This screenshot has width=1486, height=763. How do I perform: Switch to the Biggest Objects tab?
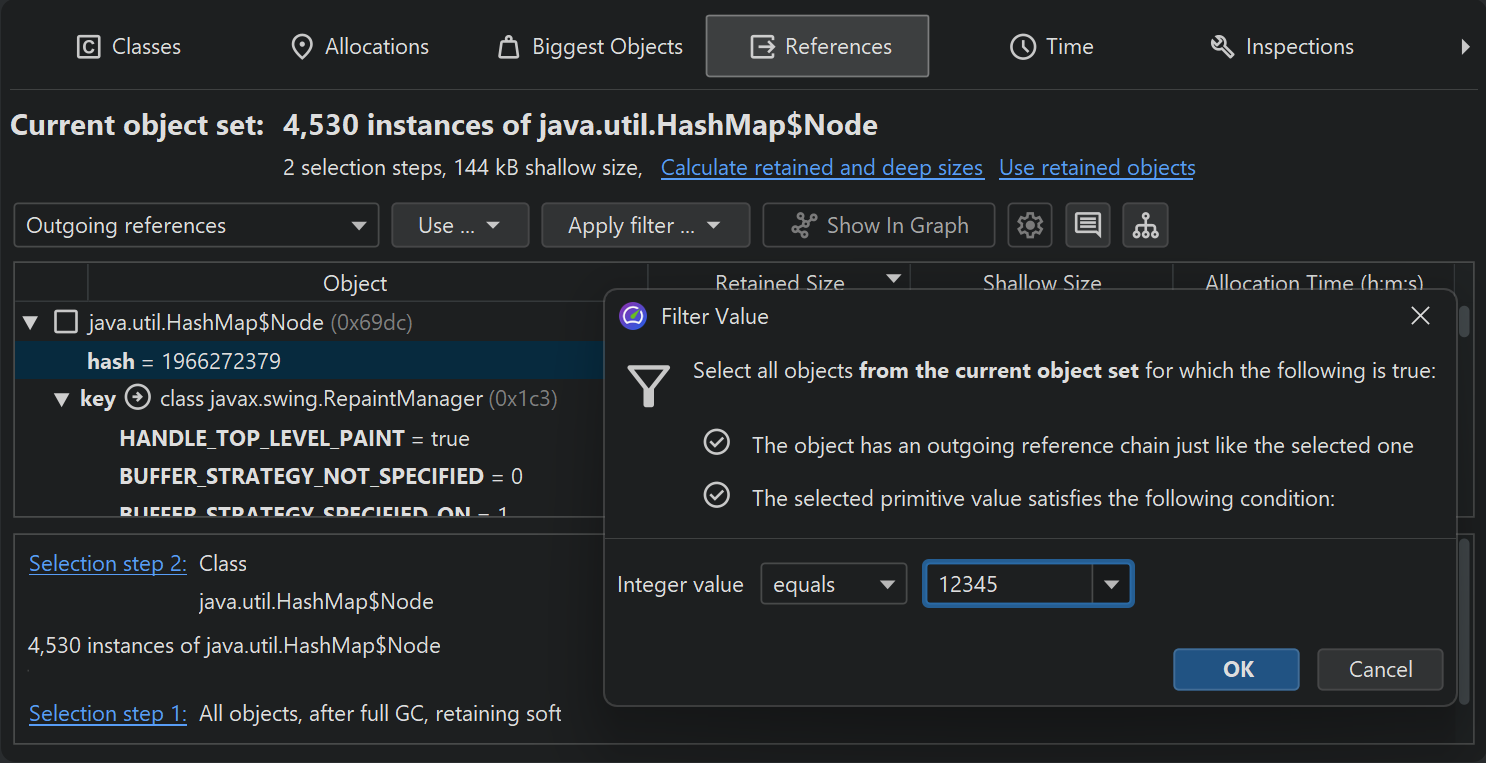pos(590,47)
